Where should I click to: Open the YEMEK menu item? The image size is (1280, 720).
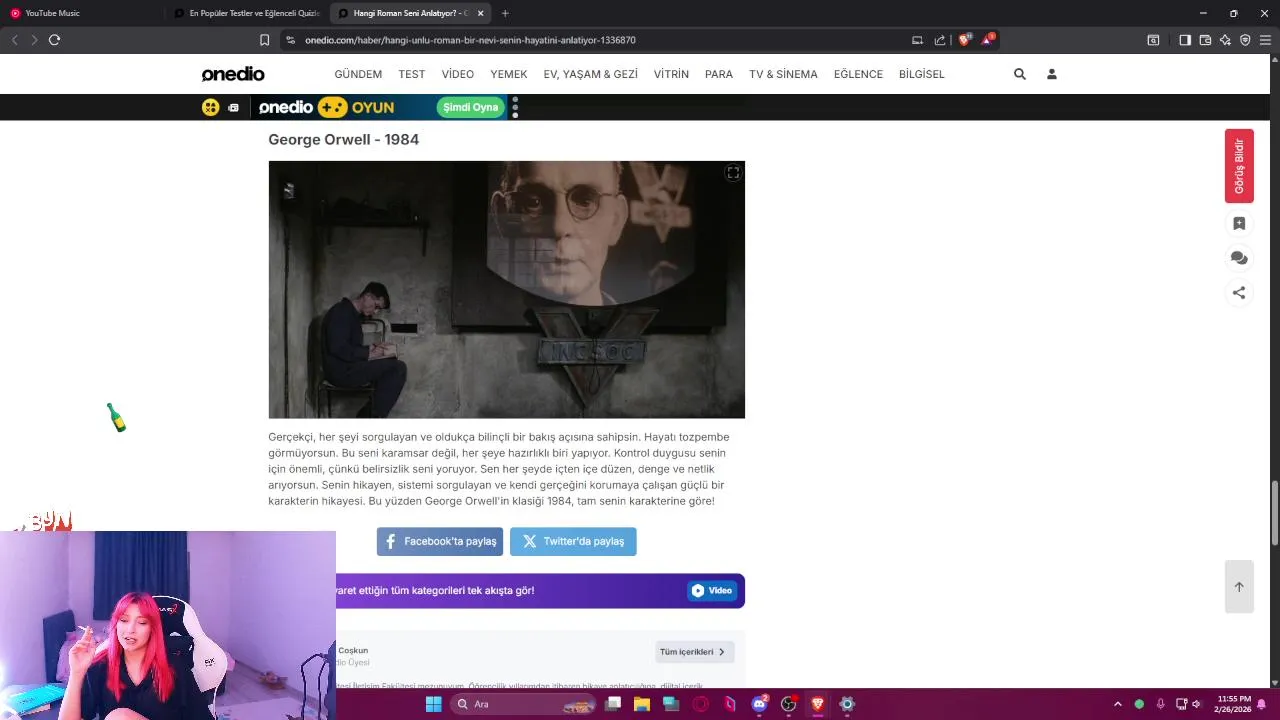[509, 74]
